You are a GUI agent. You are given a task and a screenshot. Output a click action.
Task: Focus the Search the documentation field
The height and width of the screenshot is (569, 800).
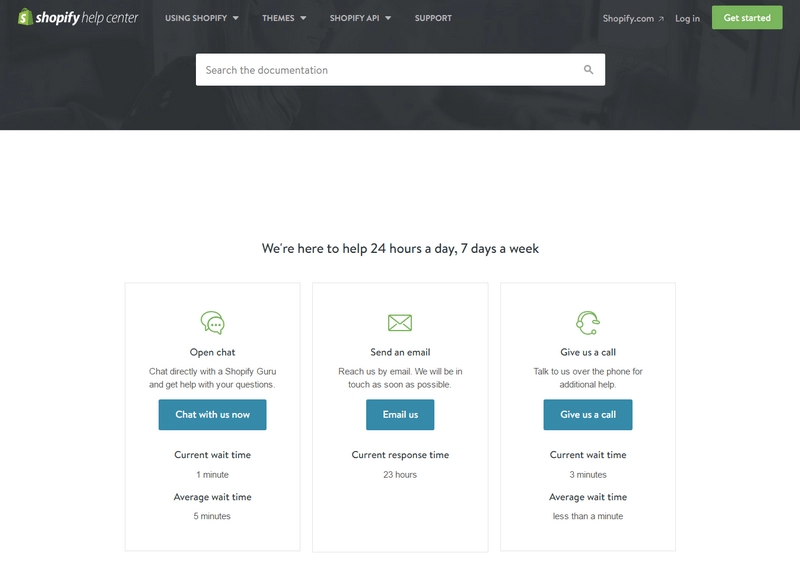[401, 69]
